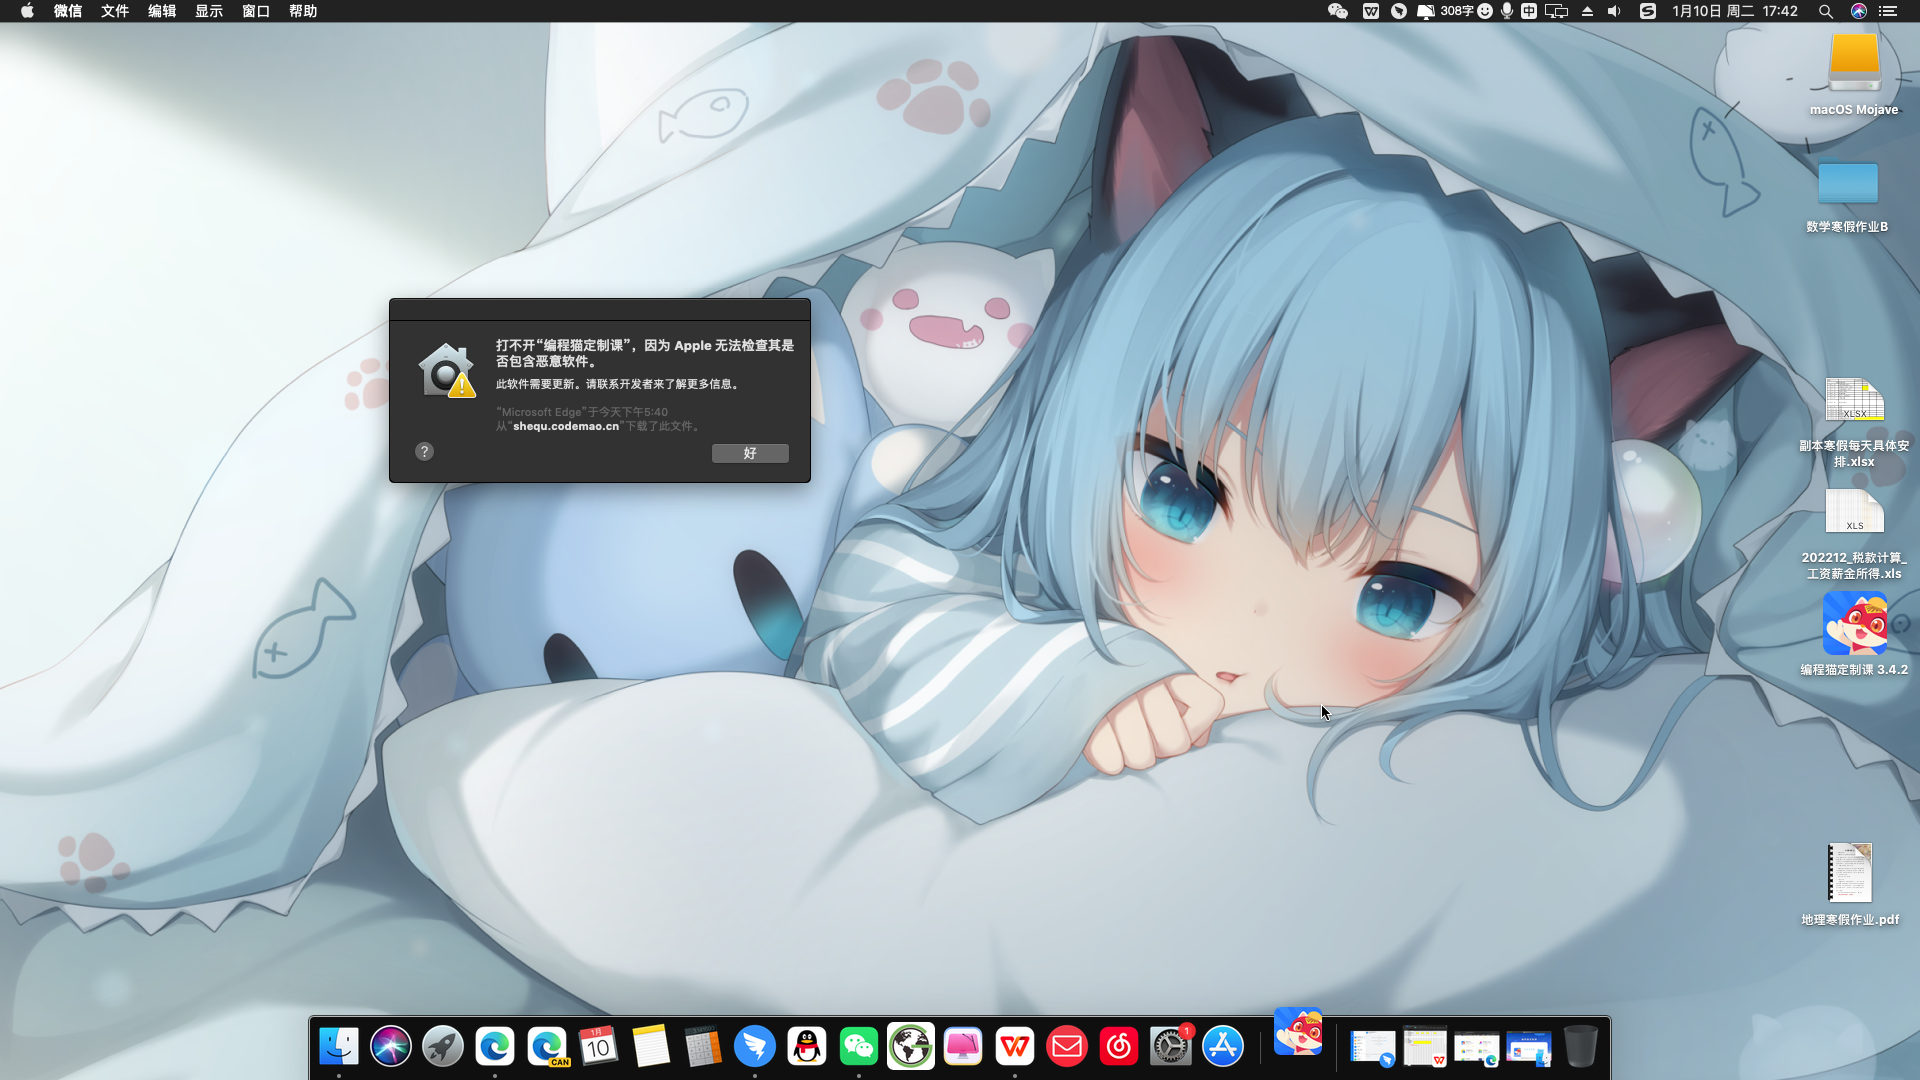Open System Preferences in the Dock
The width and height of the screenshot is (1920, 1080).
point(1171,1047)
